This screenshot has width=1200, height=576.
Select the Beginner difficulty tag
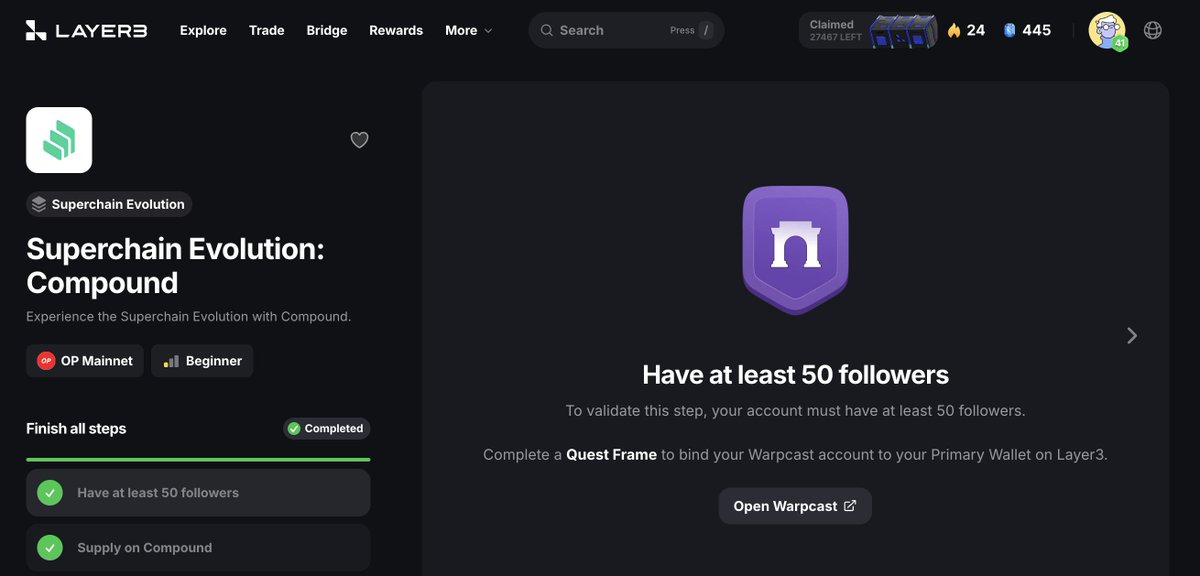(x=202, y=361)
